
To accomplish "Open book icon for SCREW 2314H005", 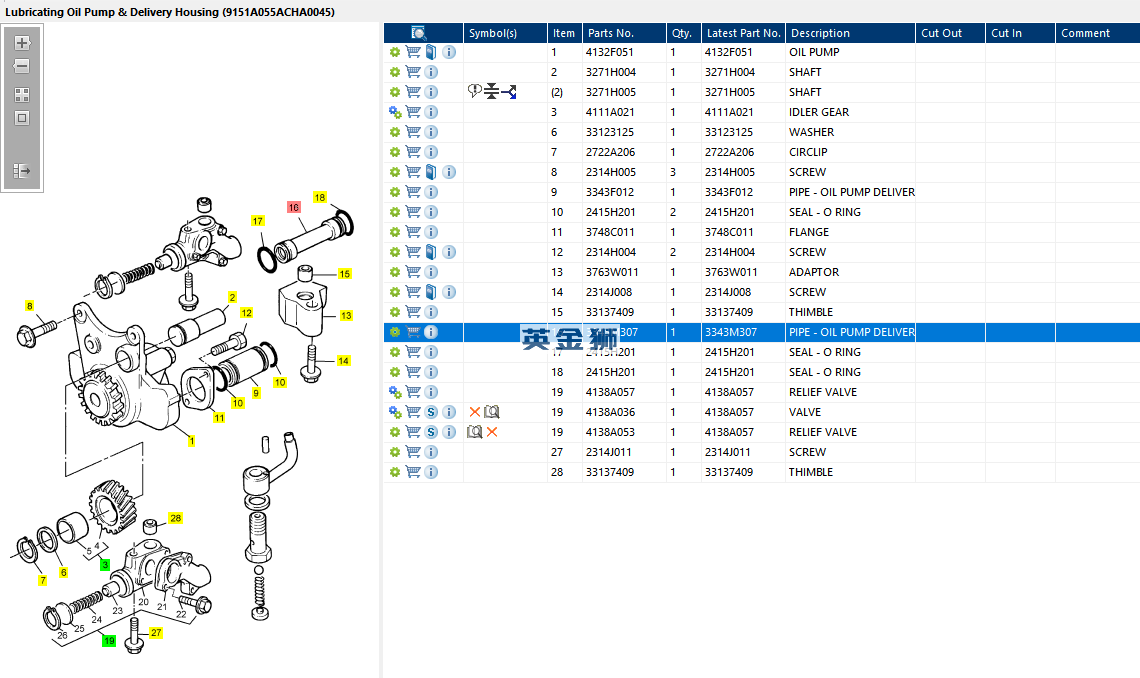I will [x=431, y=172].
